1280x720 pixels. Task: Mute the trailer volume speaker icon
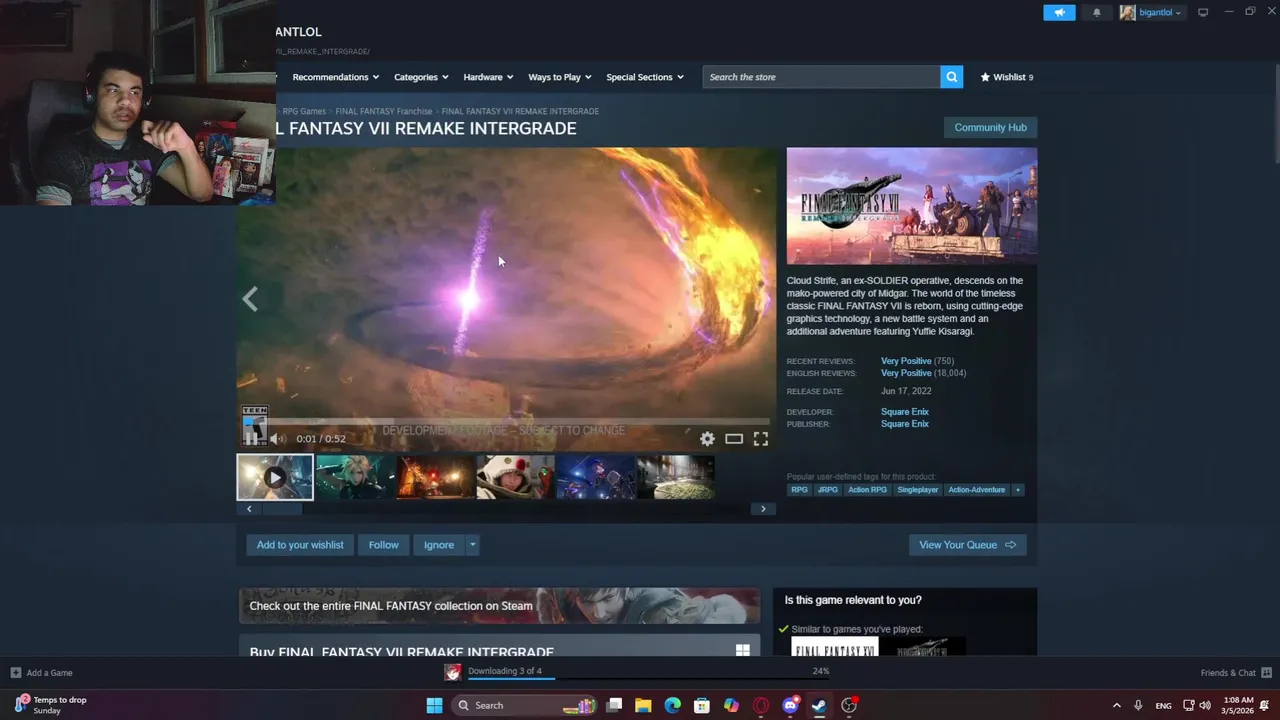point(277,439)
